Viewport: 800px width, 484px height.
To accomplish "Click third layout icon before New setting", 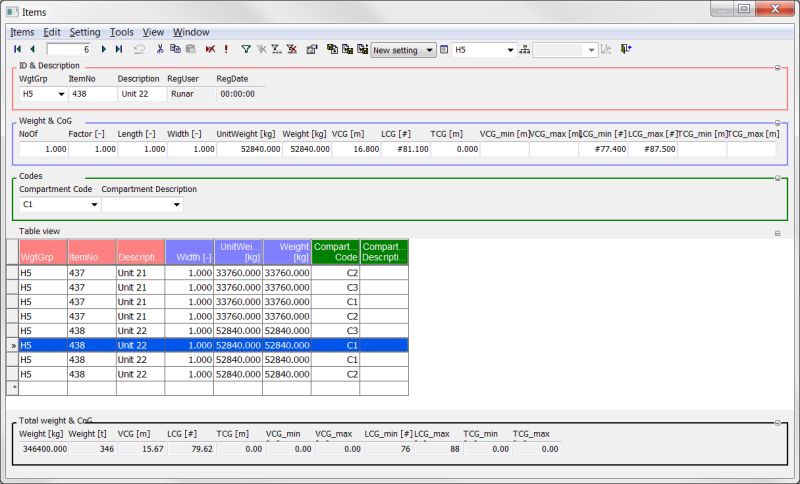I will pyautogui.click(x=363, y=49).
